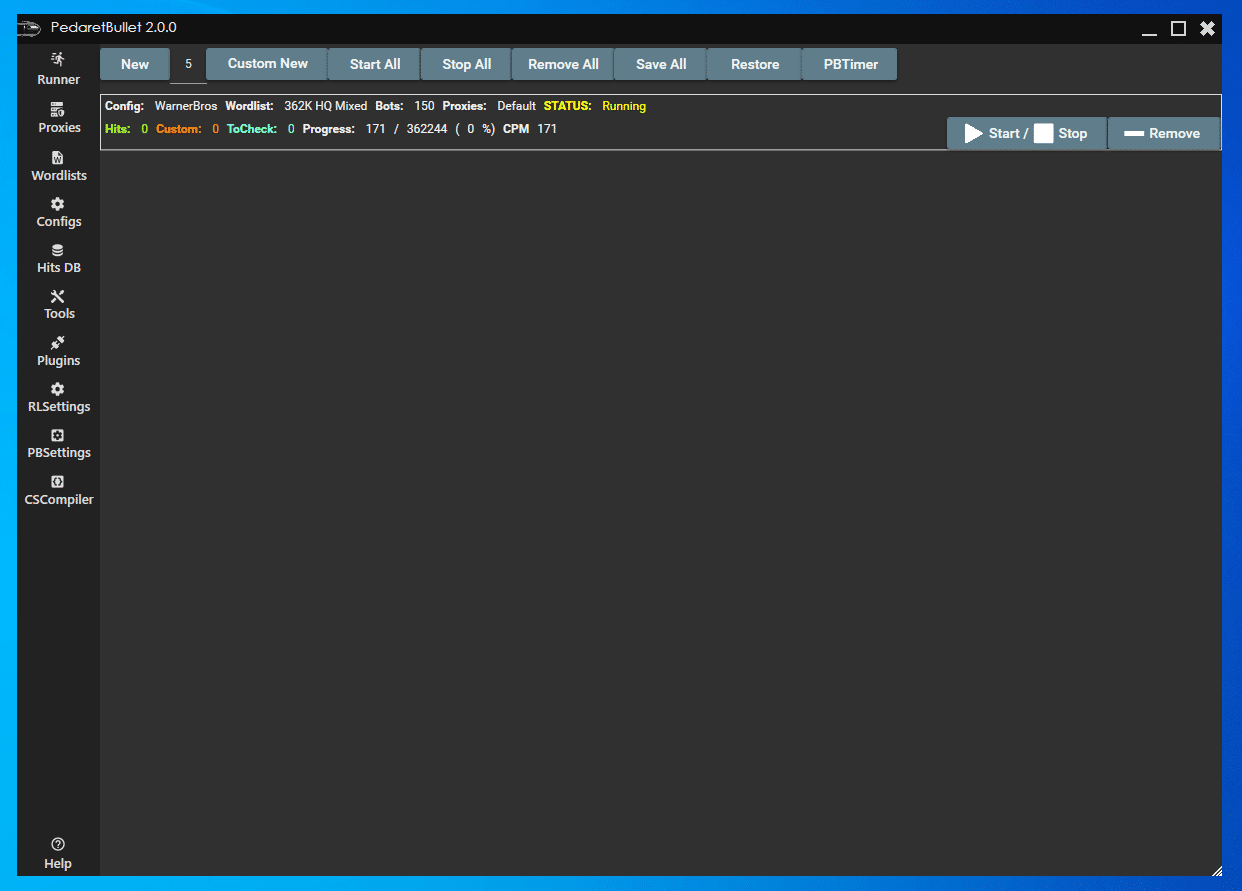Show the Hits DB database

click(x=58, y=258)
